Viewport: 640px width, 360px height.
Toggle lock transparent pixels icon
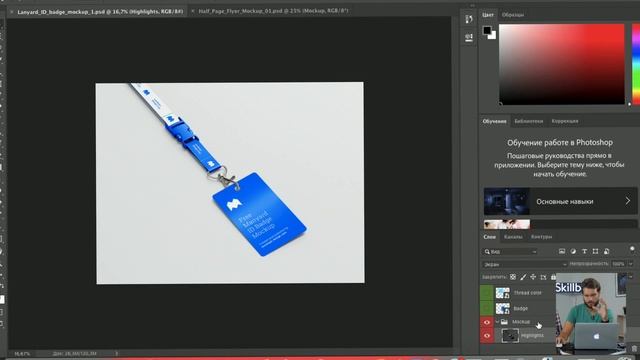[x=513, y=277]
